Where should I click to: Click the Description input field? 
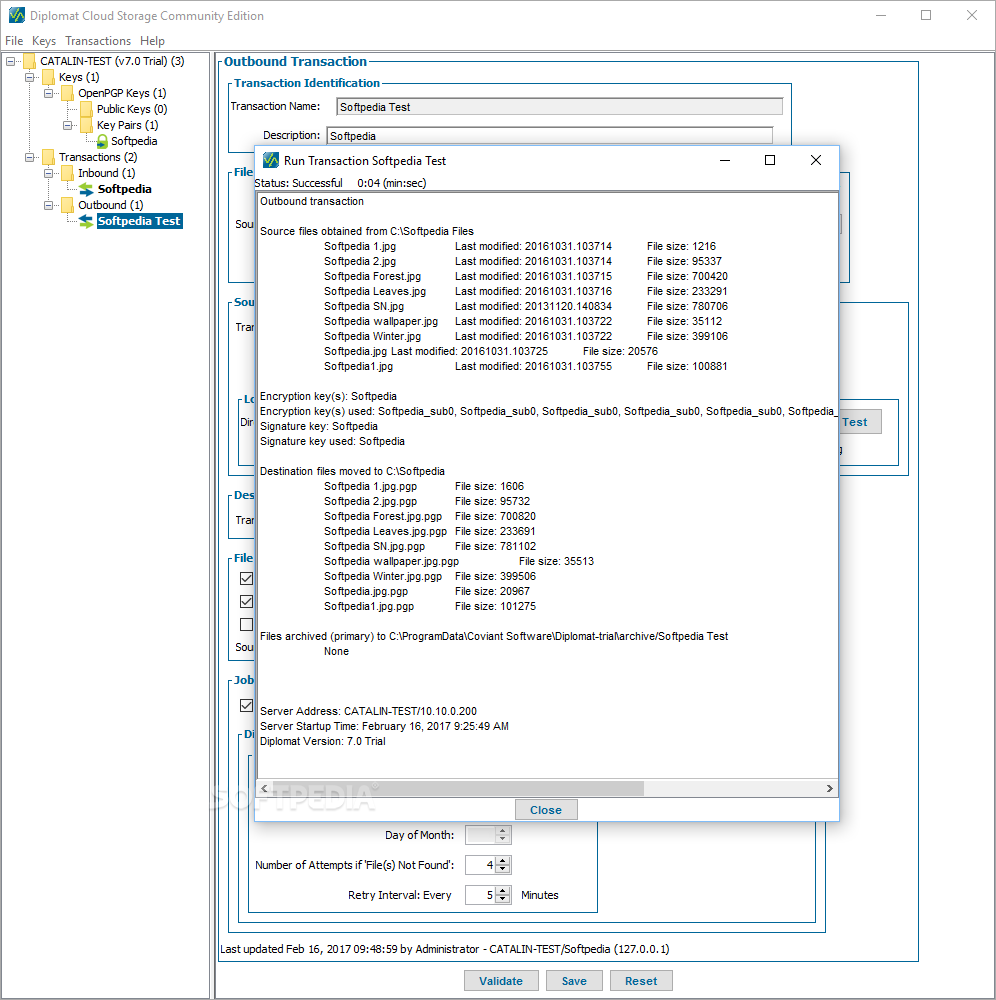550,136
